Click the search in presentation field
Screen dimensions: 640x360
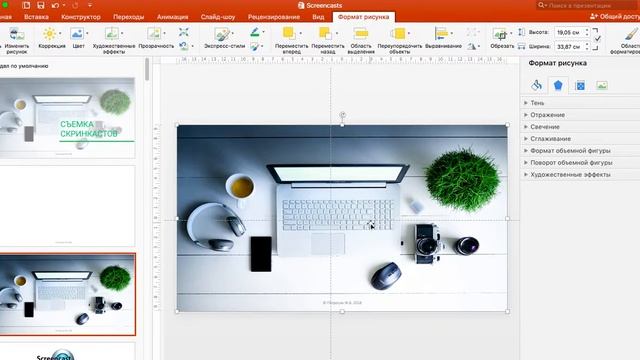click(588, 5)
